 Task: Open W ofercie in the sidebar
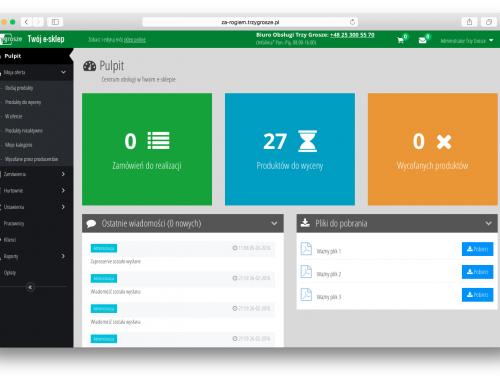13,116
